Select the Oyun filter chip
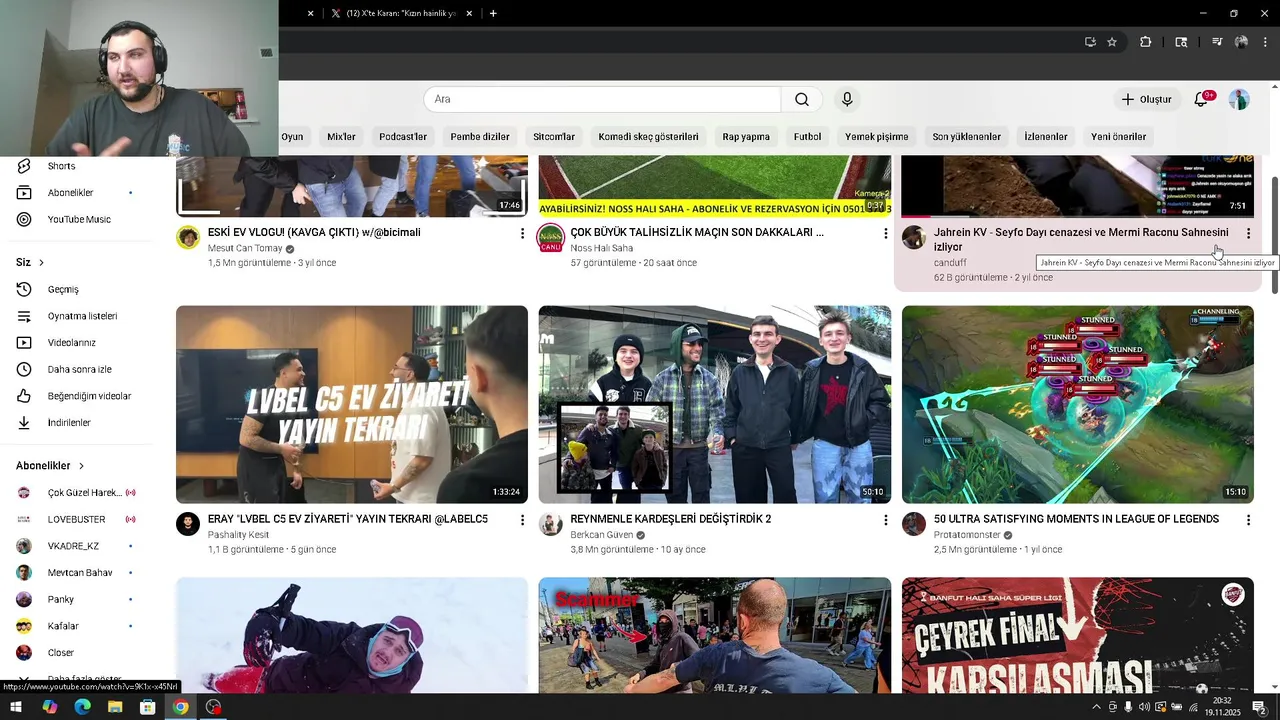 [x=292, y=136]
